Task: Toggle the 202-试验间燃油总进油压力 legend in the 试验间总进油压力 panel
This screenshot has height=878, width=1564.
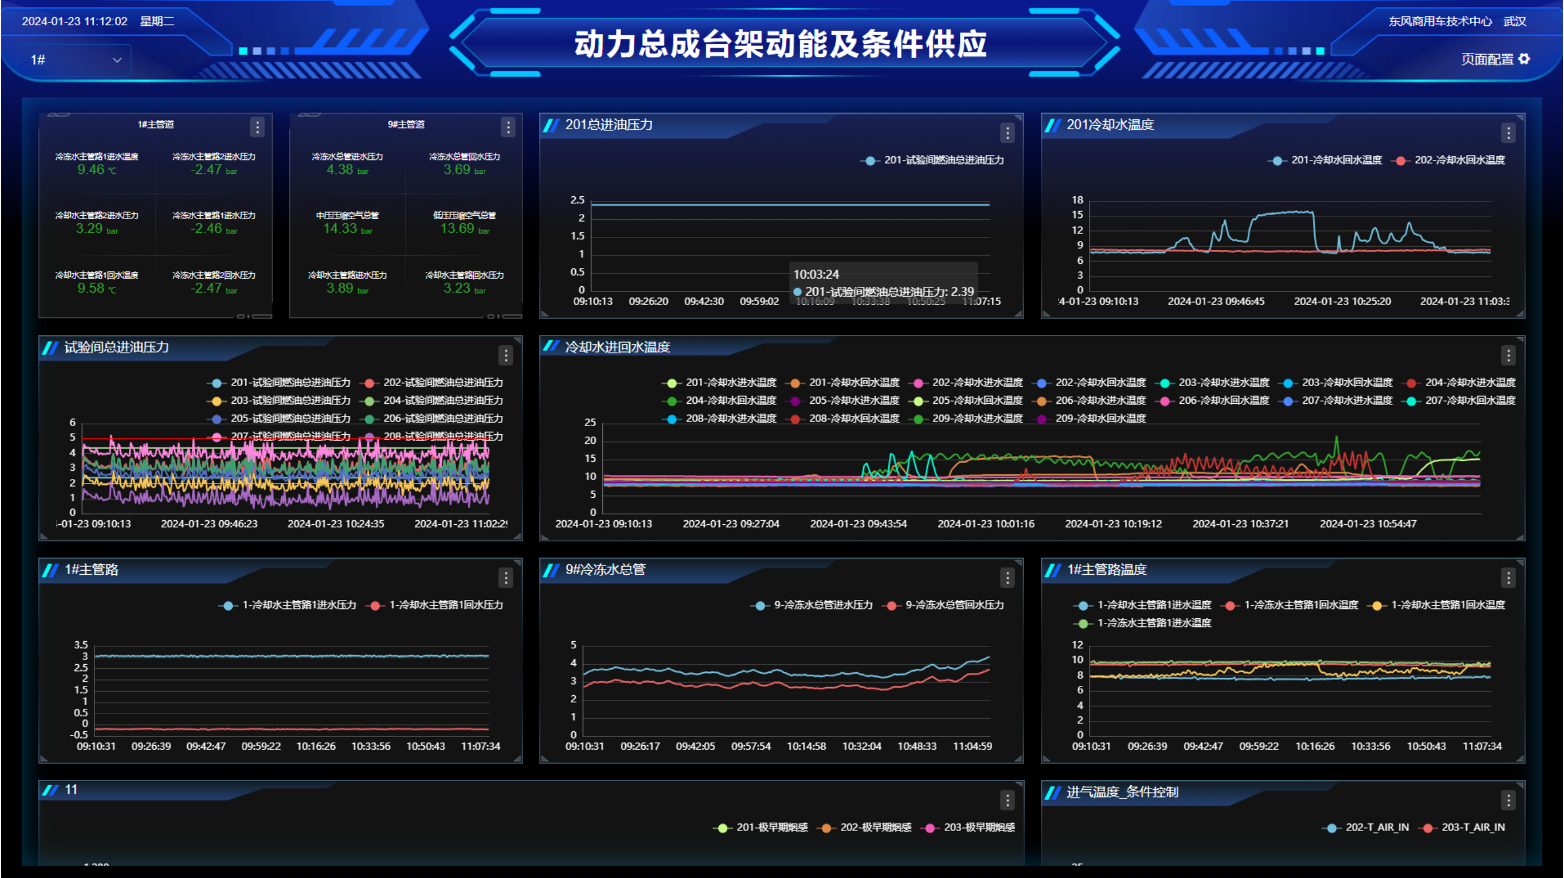Action: (432, 383)
